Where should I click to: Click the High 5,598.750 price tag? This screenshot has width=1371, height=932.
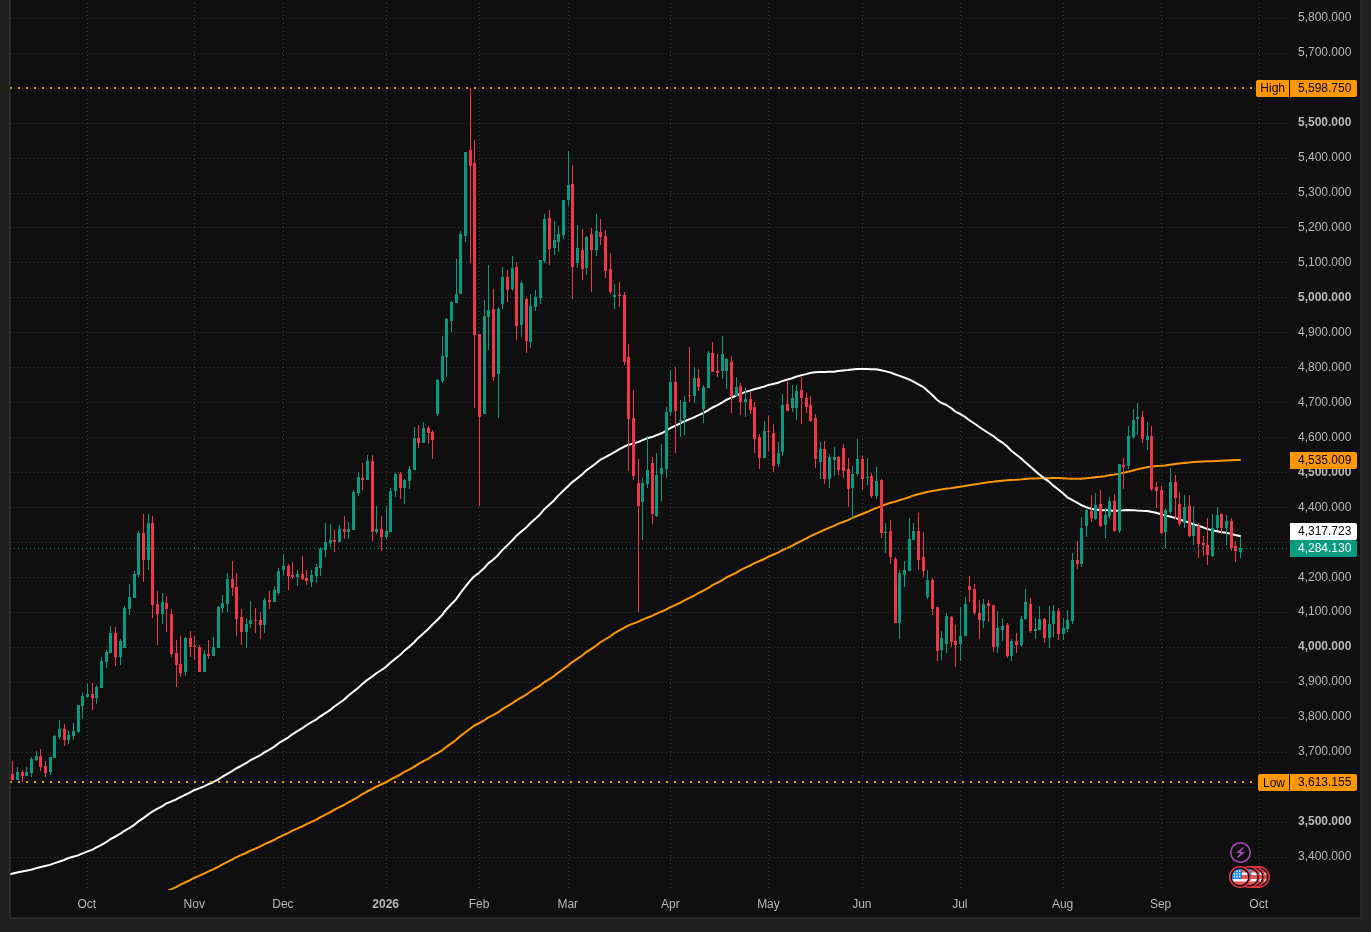[x=1306, y=88]
